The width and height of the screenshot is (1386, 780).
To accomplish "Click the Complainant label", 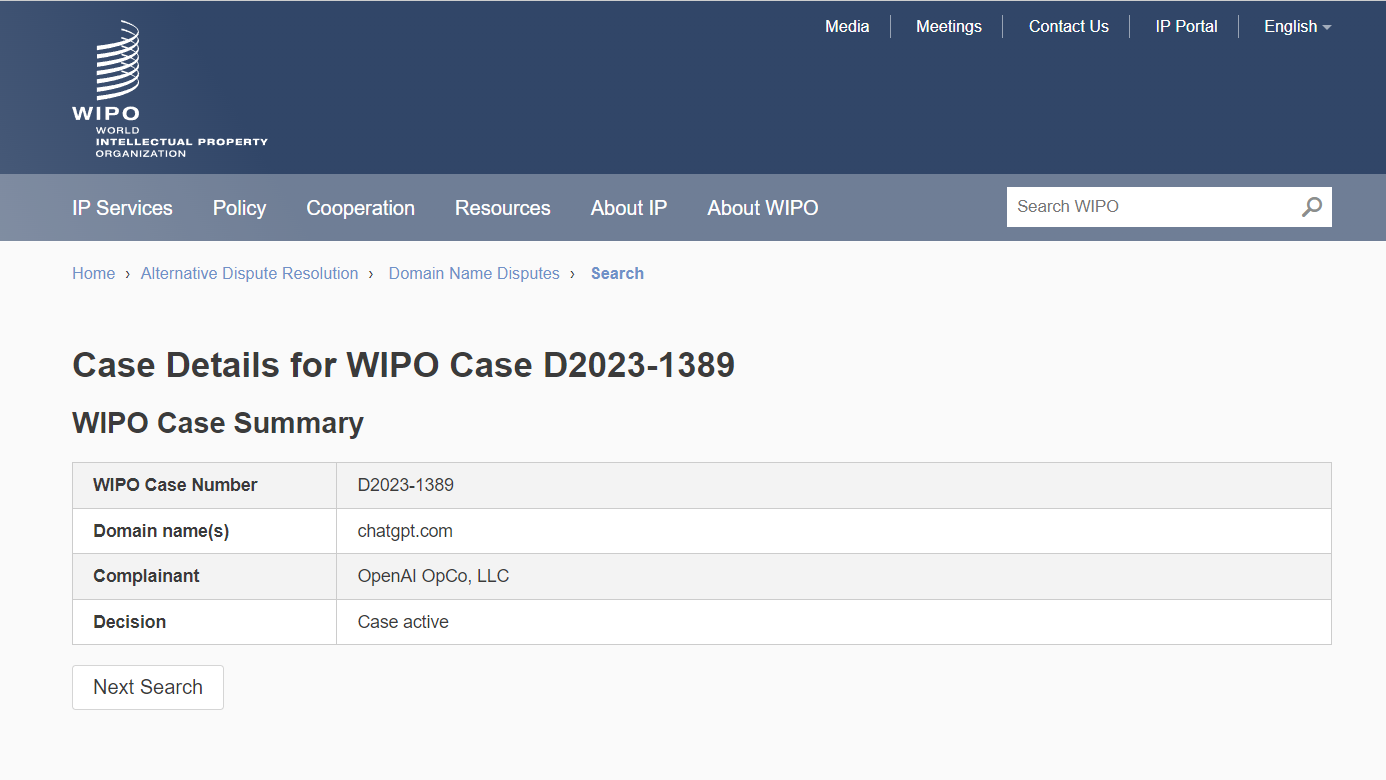I will coord(146,576).
